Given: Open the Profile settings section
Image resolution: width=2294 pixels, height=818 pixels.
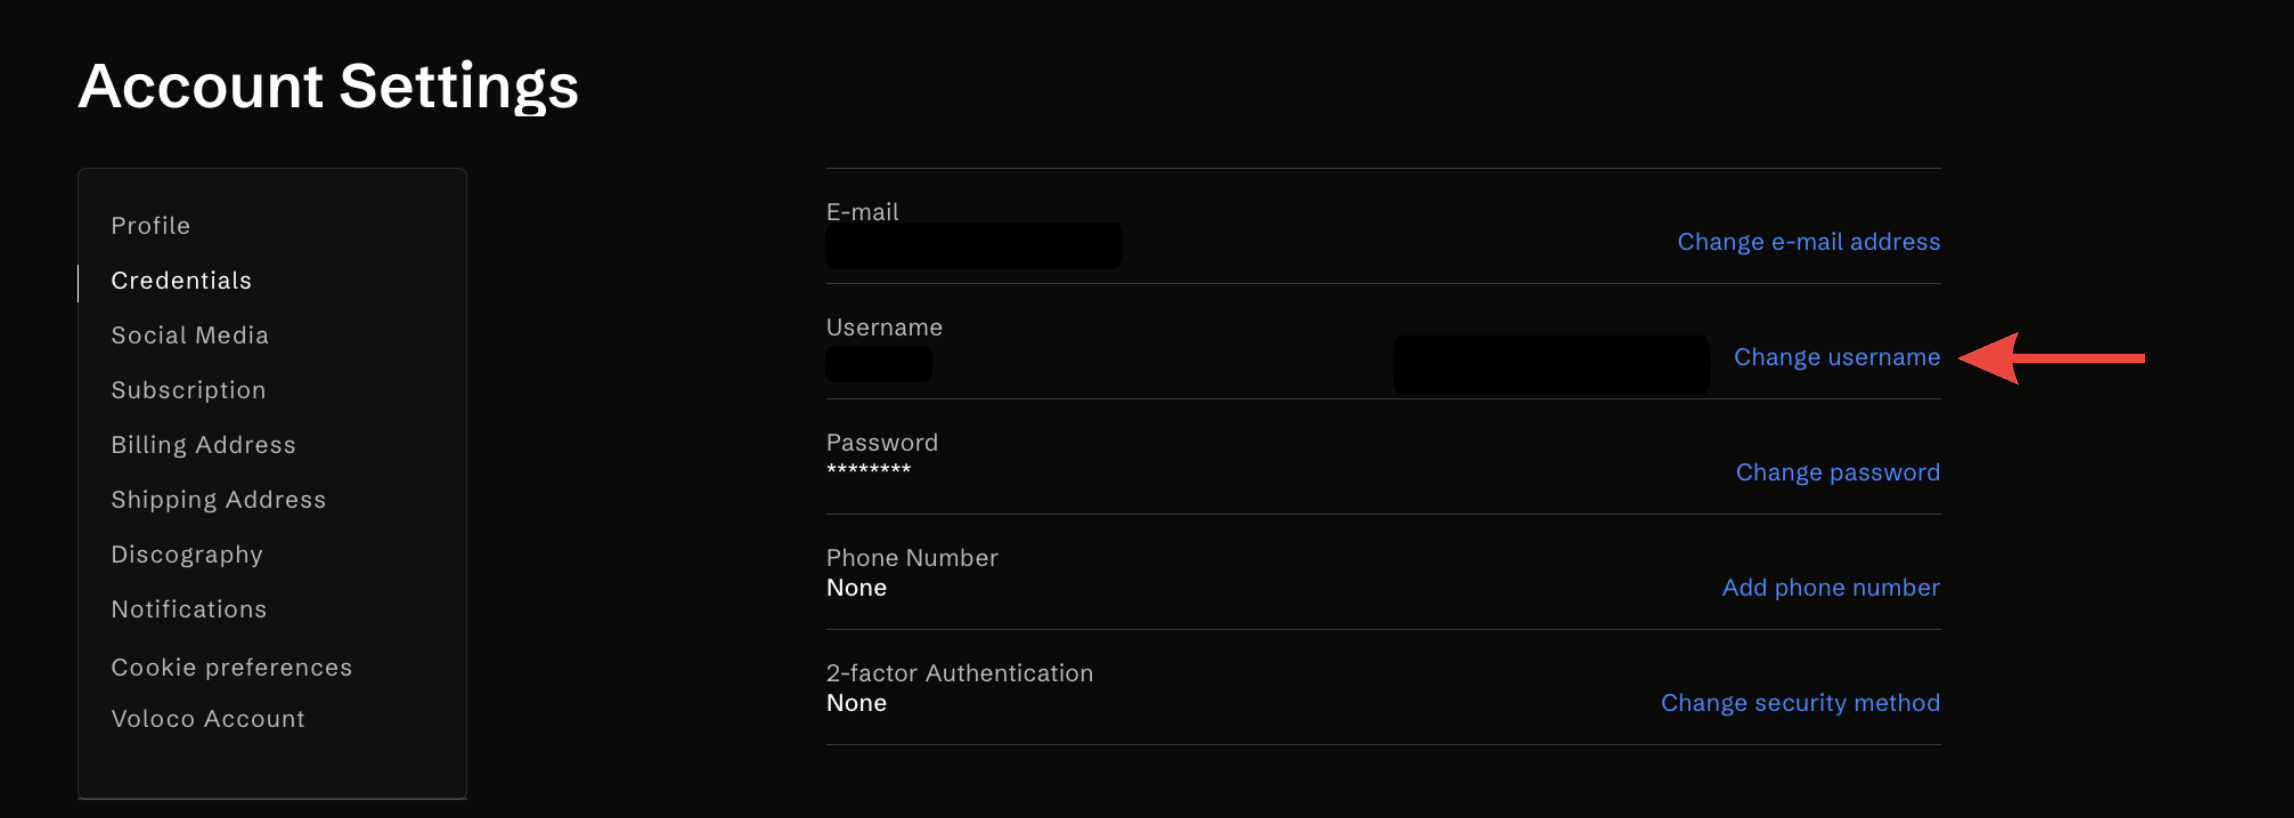Looking at the screenshot, I should 151,226.
